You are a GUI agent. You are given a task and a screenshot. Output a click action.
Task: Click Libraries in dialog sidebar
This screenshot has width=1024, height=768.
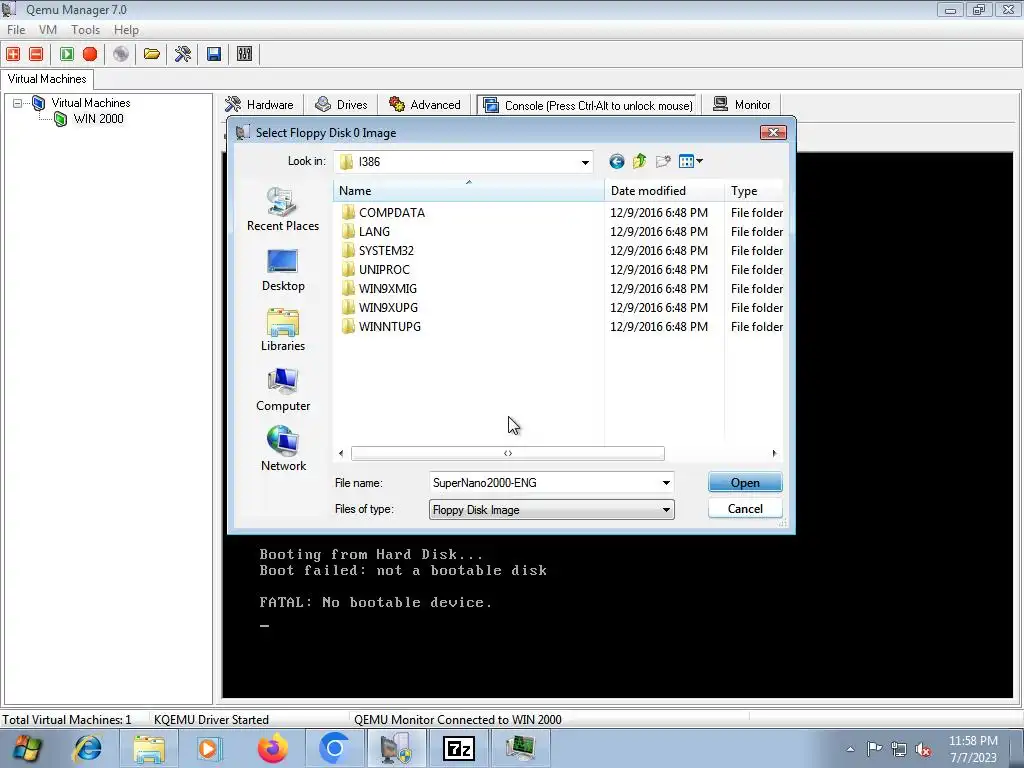pyautogui.click(x=283, y=330)
